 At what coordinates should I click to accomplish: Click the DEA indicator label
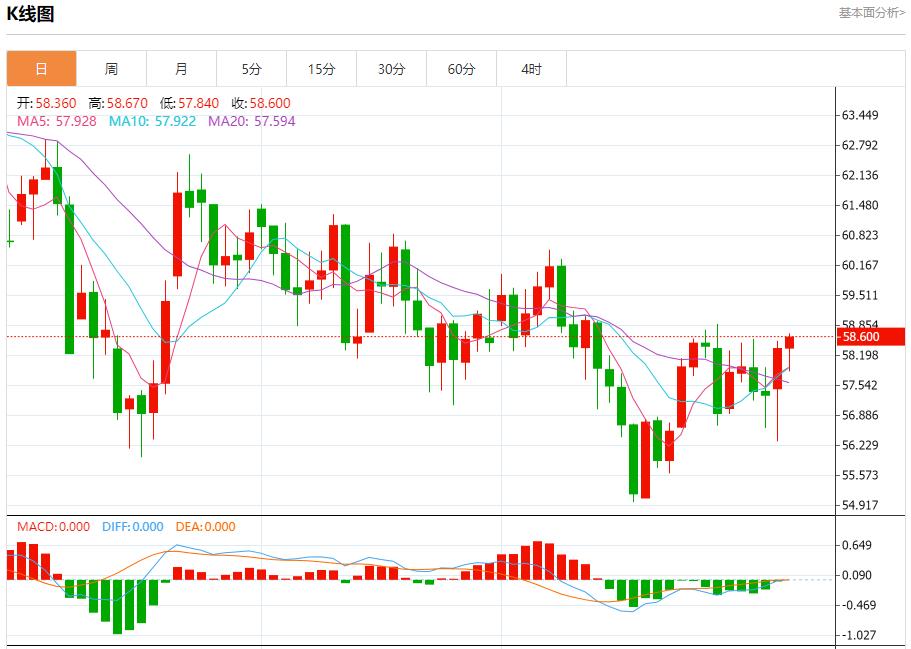coord(205,527)
